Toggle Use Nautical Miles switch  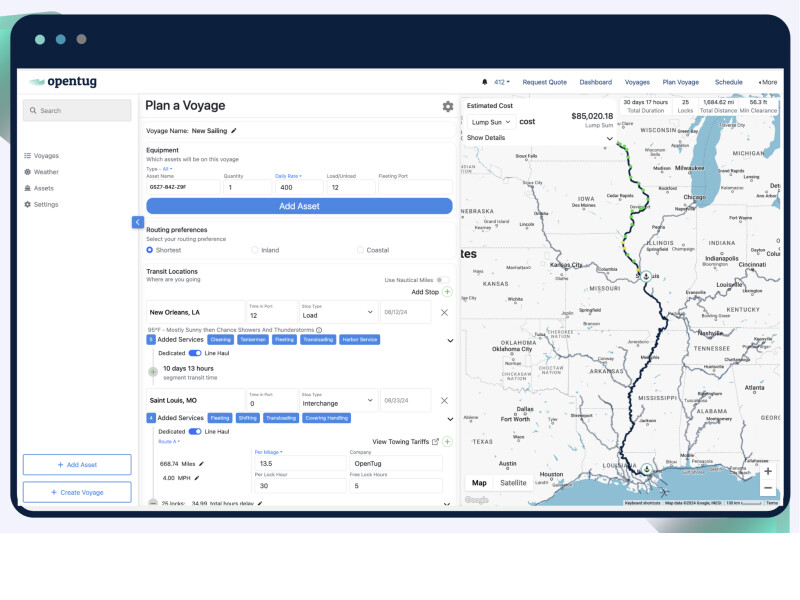click(x=443, y=280)
